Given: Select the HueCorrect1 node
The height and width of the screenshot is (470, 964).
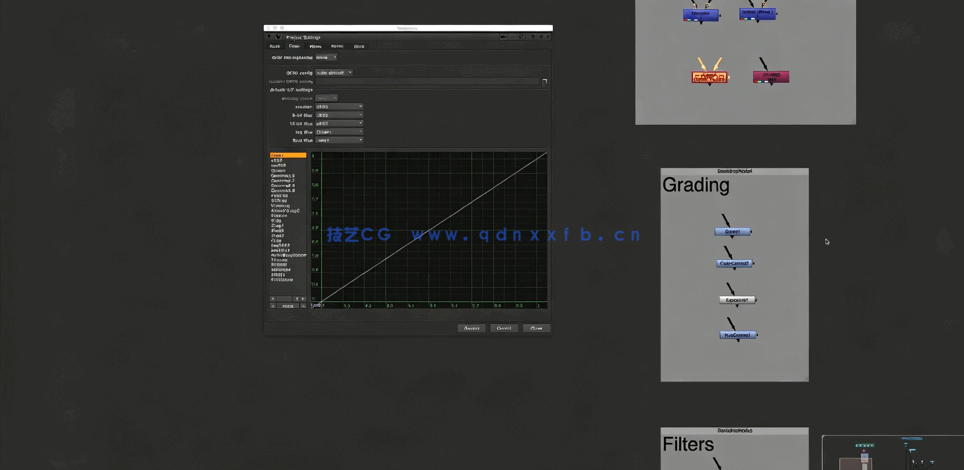Looking at the screenshot, I should [x=738, y=335].
